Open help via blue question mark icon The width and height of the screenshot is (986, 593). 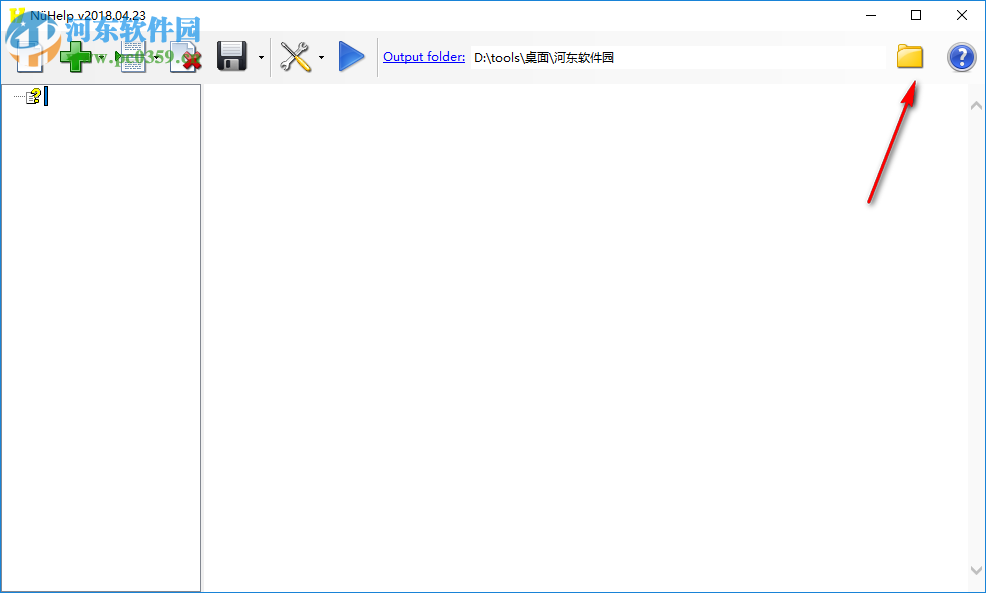point(961,57)
